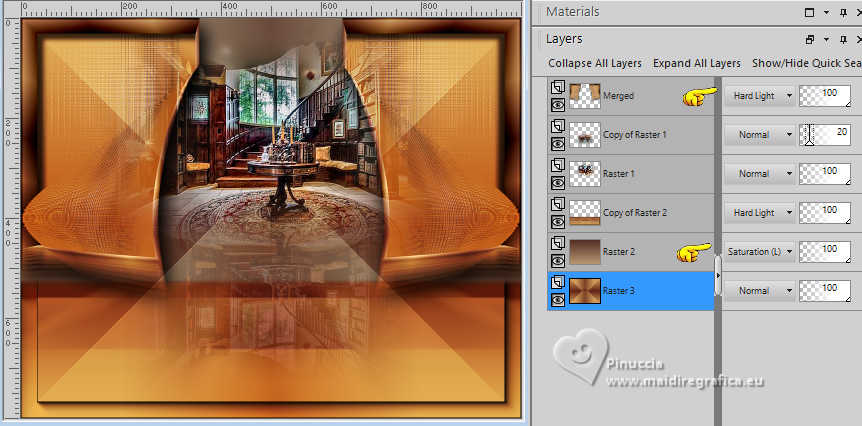Select the layer named Copy of Raster 1

(634, 135)
